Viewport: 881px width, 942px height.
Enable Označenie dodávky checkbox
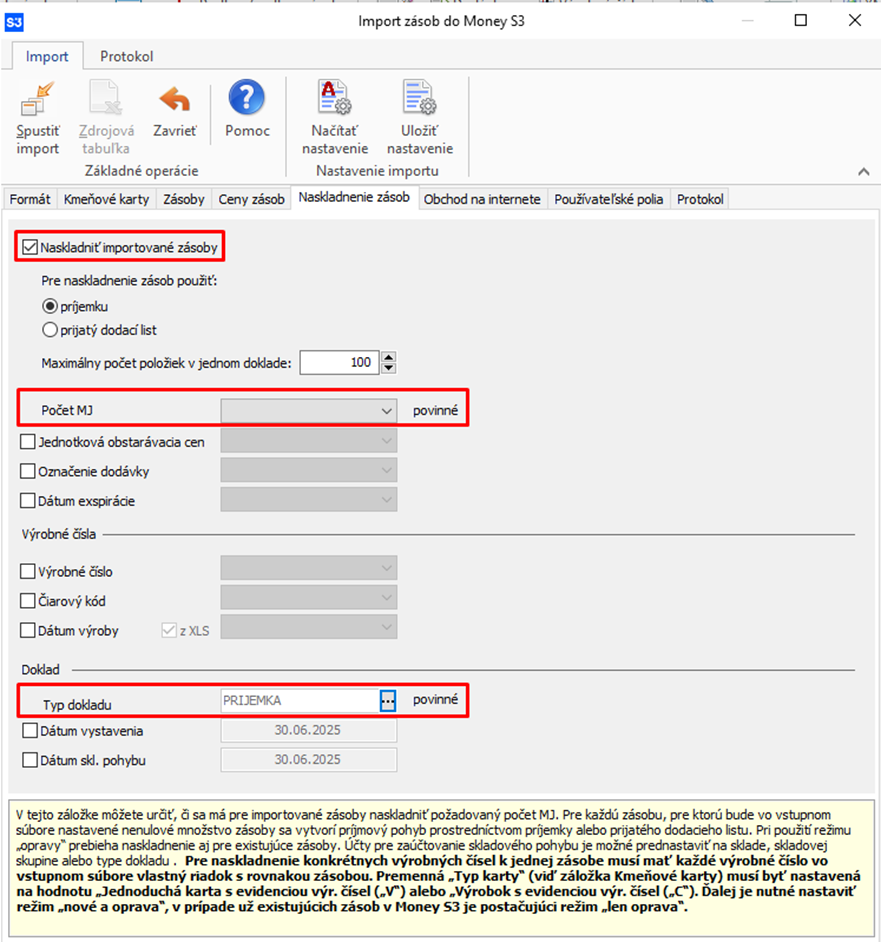pos(28,471)
